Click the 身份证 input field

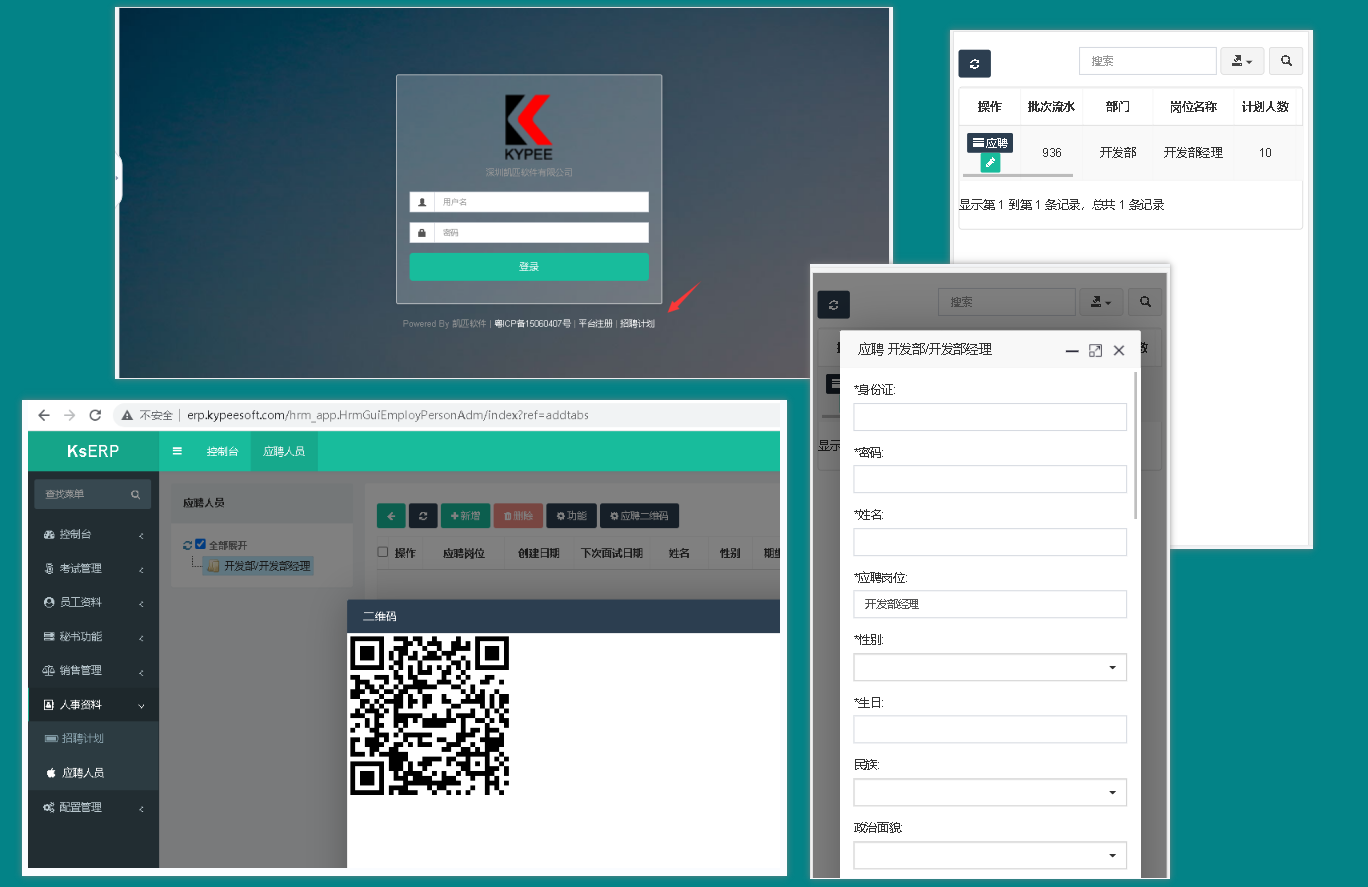pos(989,417)
